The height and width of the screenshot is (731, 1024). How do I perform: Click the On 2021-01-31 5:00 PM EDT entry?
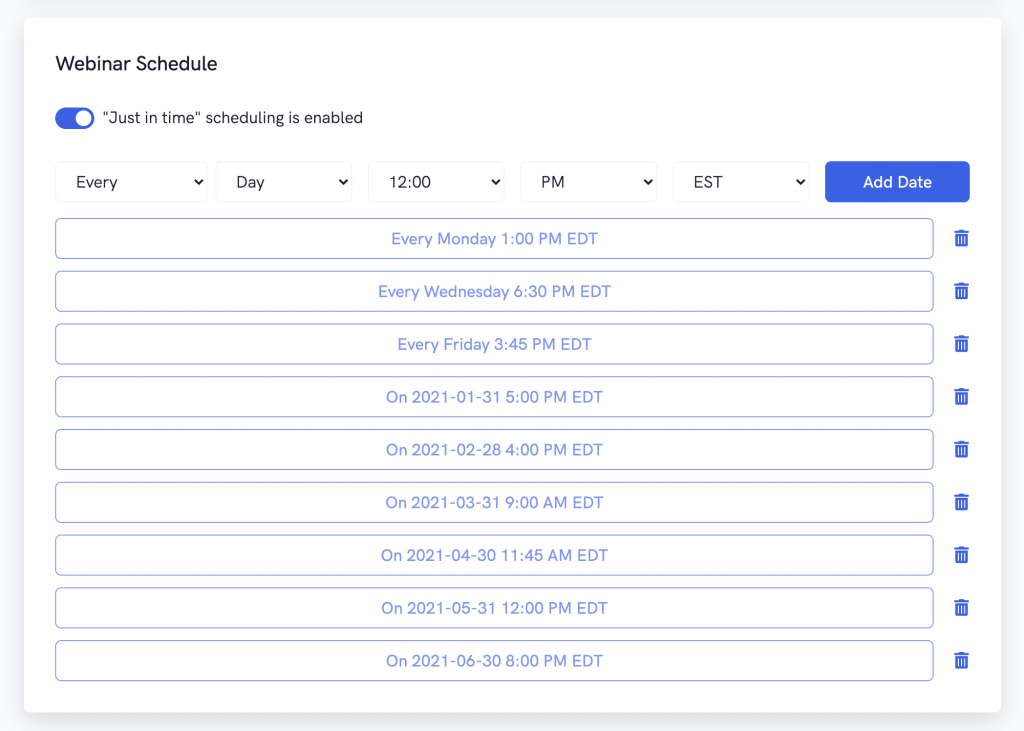click(494, 397)
